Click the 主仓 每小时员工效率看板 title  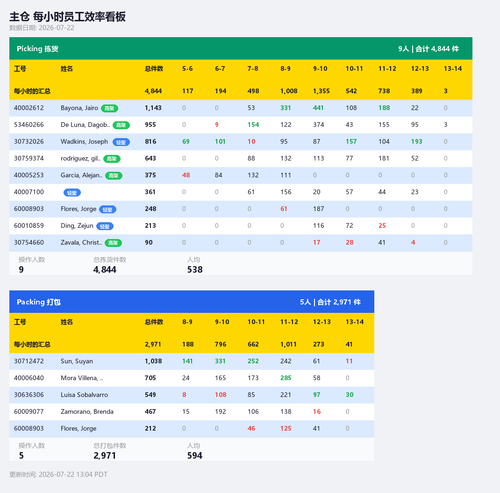(x=67, y=17)
